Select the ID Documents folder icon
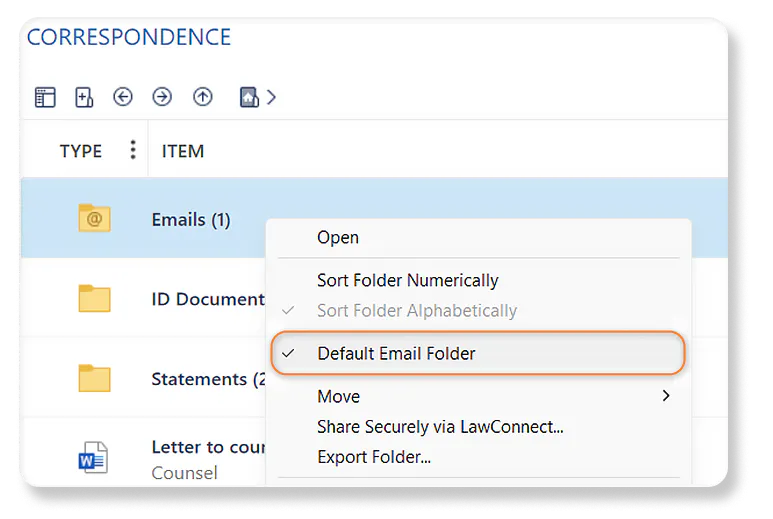773x519 pixels. 94,299
